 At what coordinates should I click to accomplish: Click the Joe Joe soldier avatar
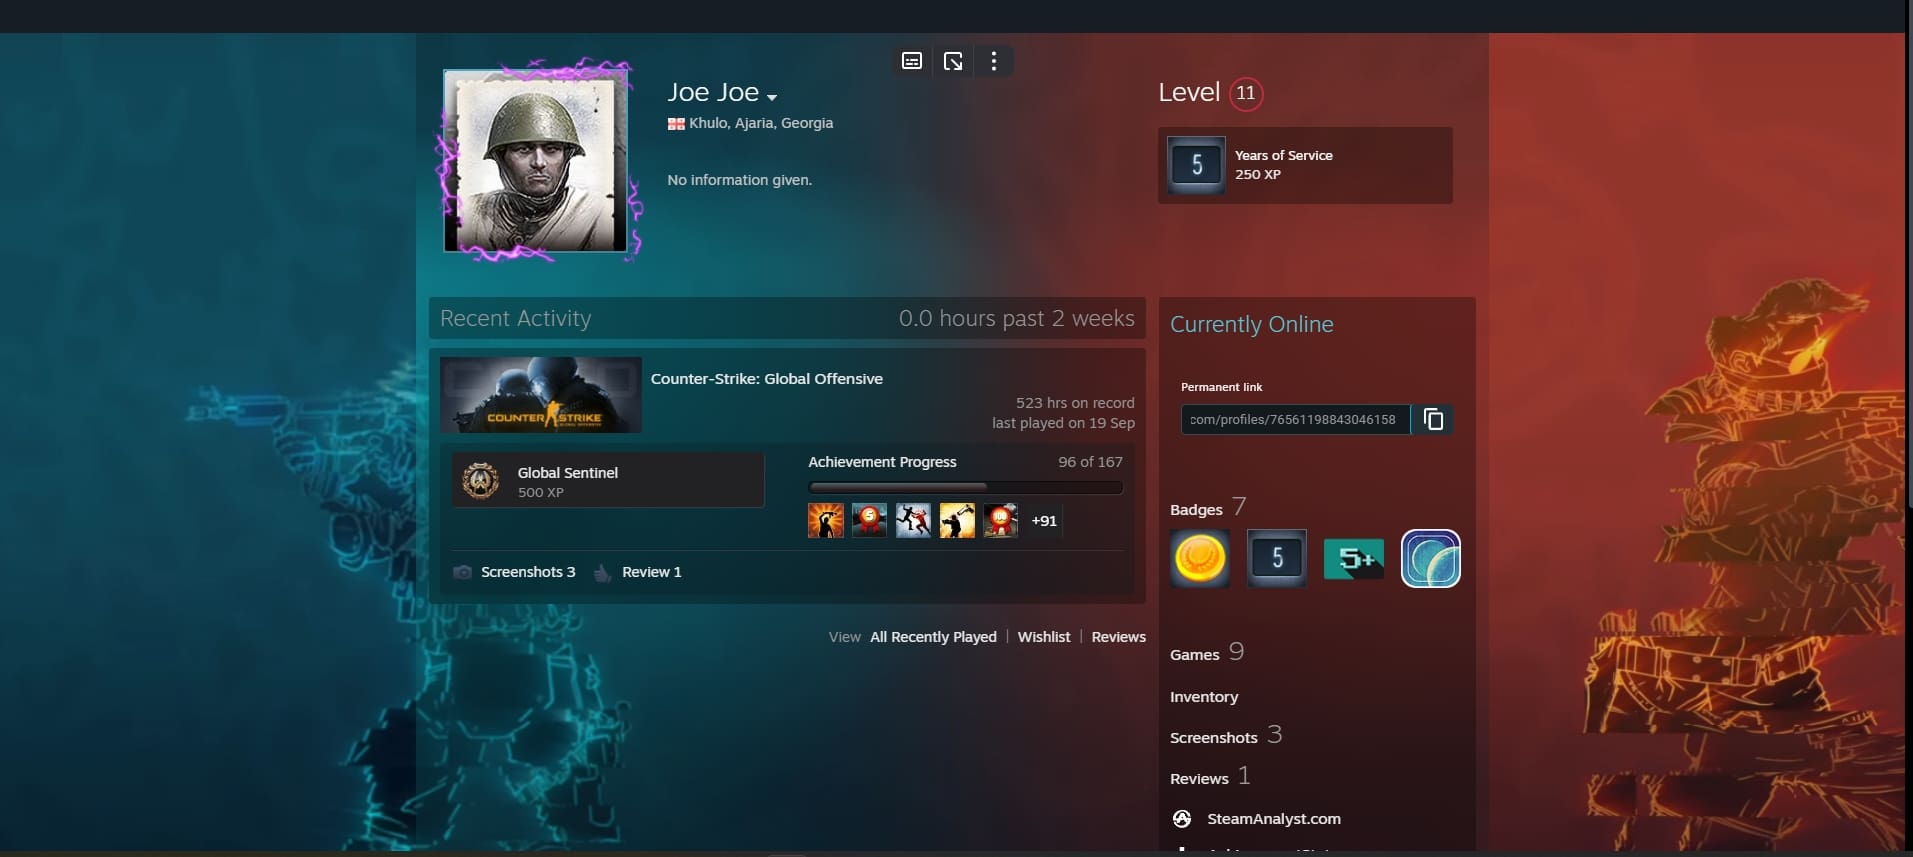535,160
